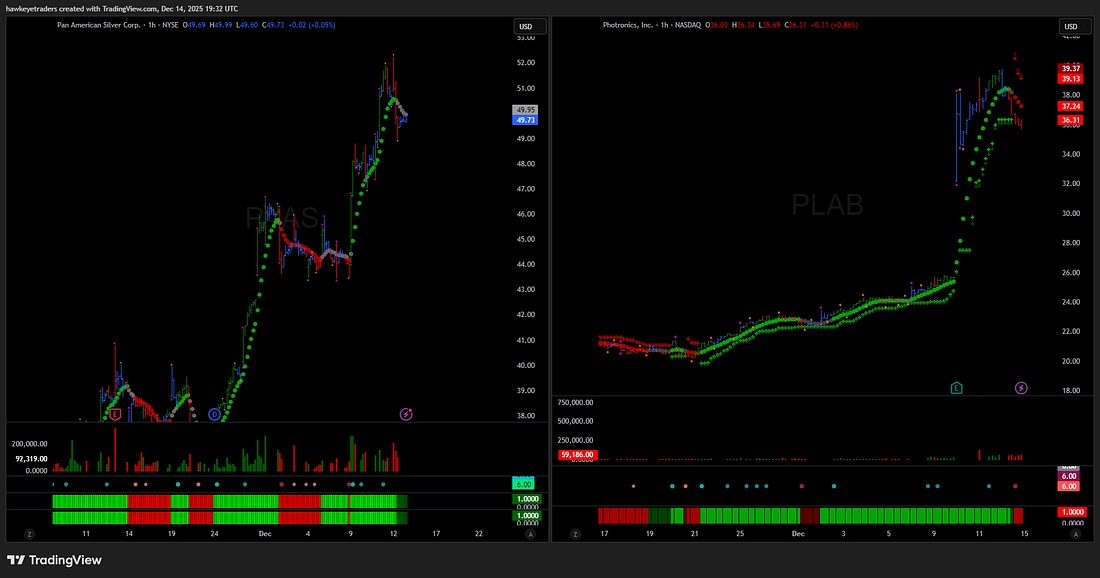
Task: Click the purple lightning marker on PAAS chart
Action: (405, 415)
